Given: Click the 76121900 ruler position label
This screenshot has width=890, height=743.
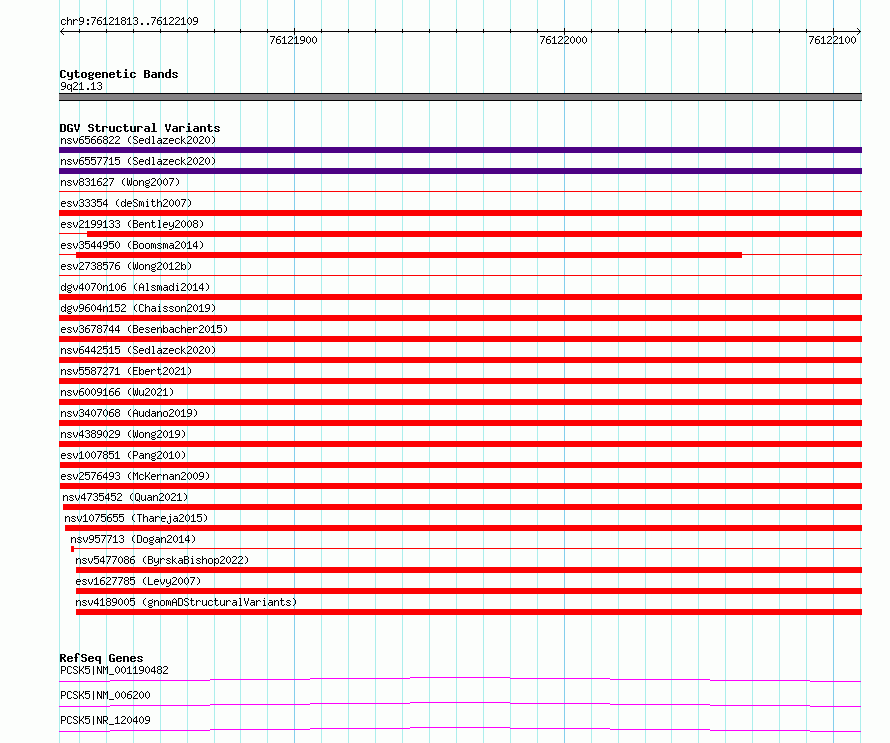Looking at the screenshot, I should click(293, 40).
